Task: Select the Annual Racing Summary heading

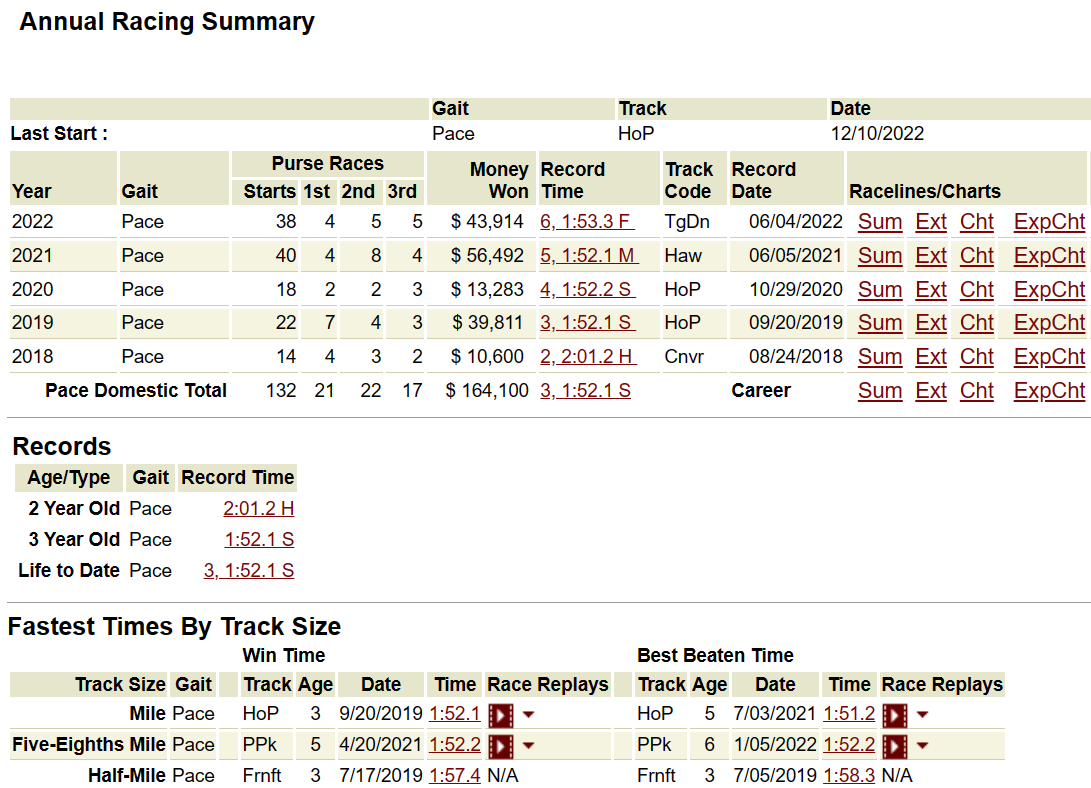Action: 167,22
